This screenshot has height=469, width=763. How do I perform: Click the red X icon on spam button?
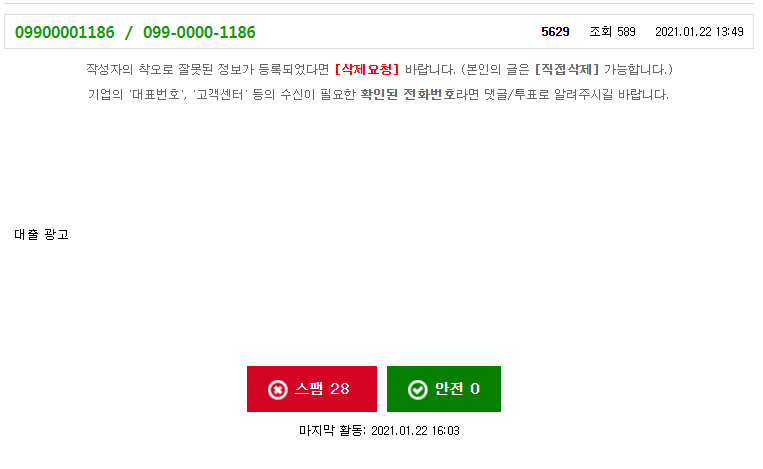pyautogui.click(x=277, y=390)
